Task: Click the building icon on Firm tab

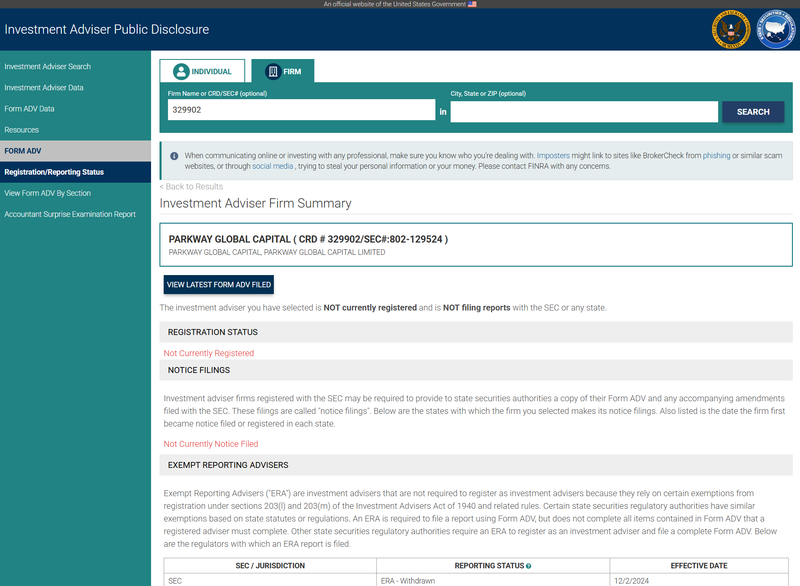Action: [x=273, y=71]
